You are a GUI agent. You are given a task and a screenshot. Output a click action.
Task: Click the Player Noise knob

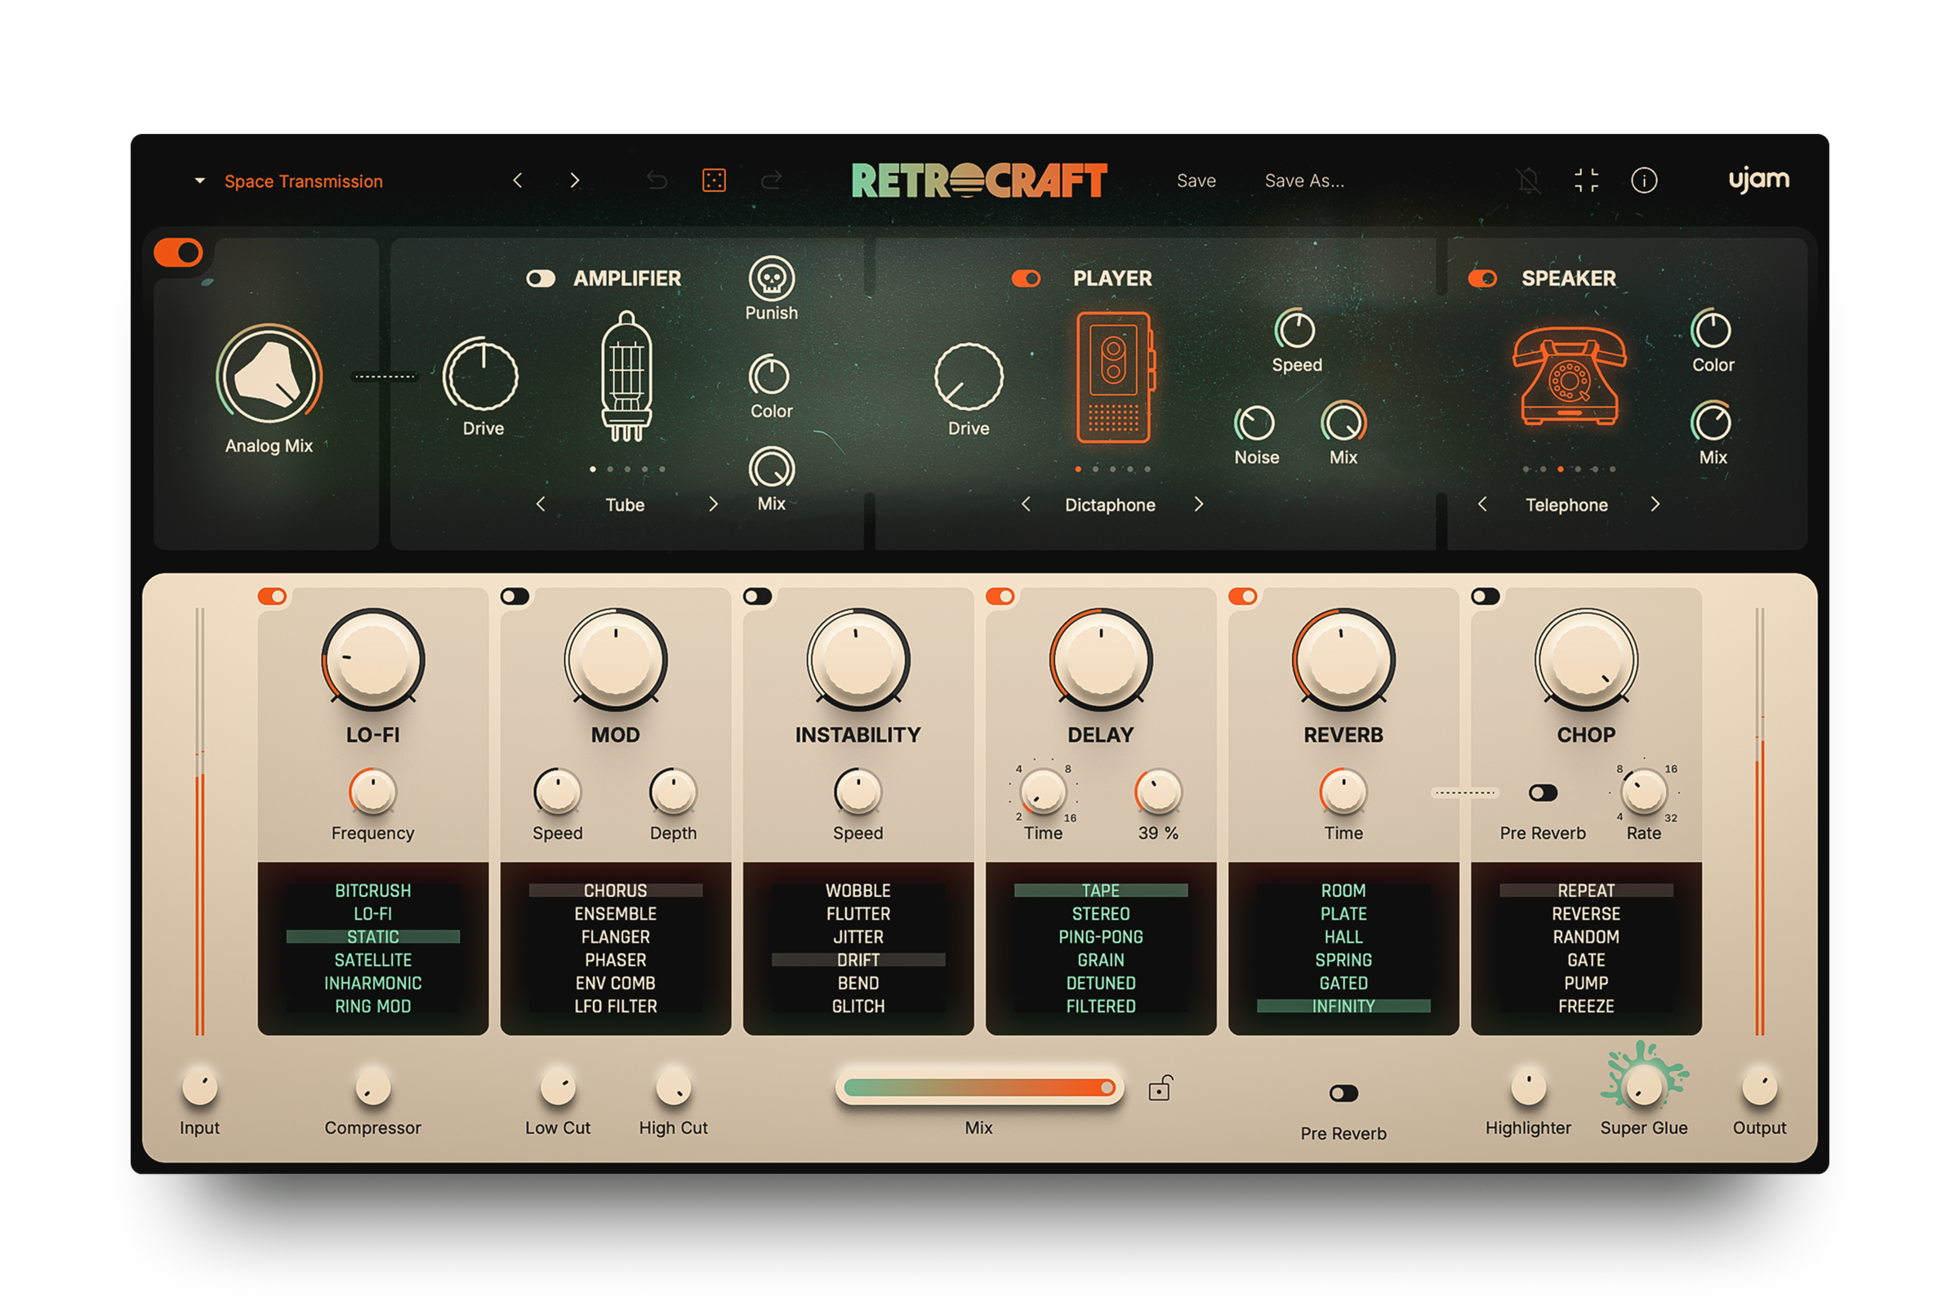[x=1256, y=423]
